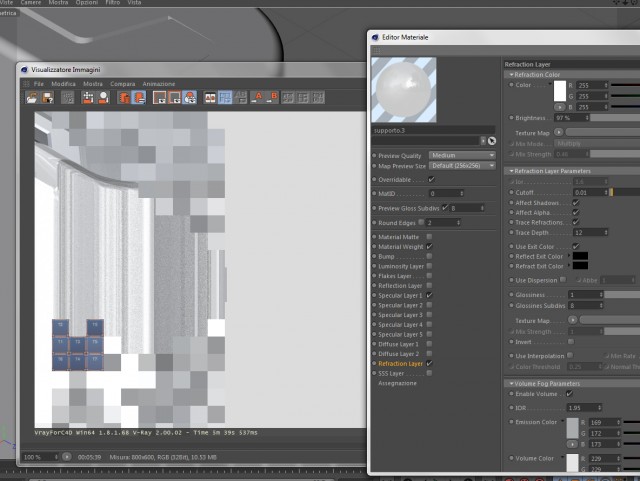Click the open file icon in Visualizzatore Immagini
Screen dimensions: 640x481
32,98
